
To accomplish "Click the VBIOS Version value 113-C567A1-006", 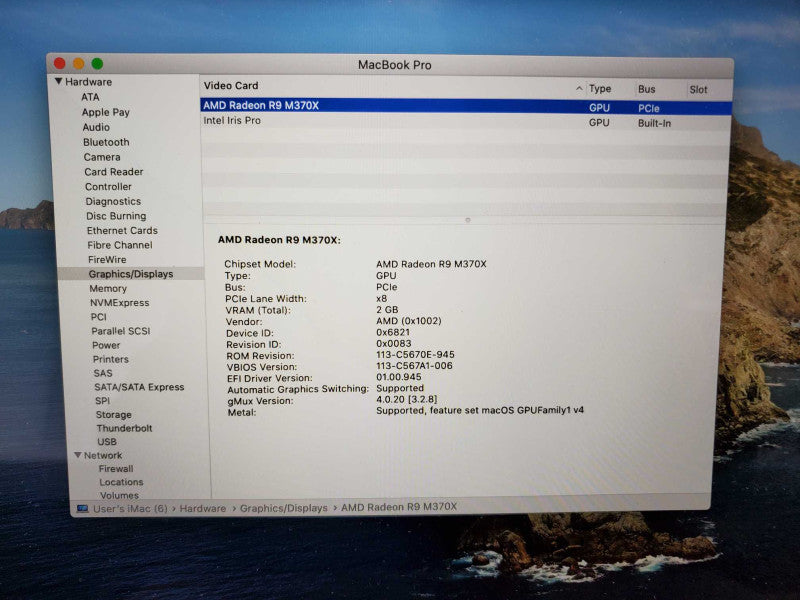I will [414, 366].
